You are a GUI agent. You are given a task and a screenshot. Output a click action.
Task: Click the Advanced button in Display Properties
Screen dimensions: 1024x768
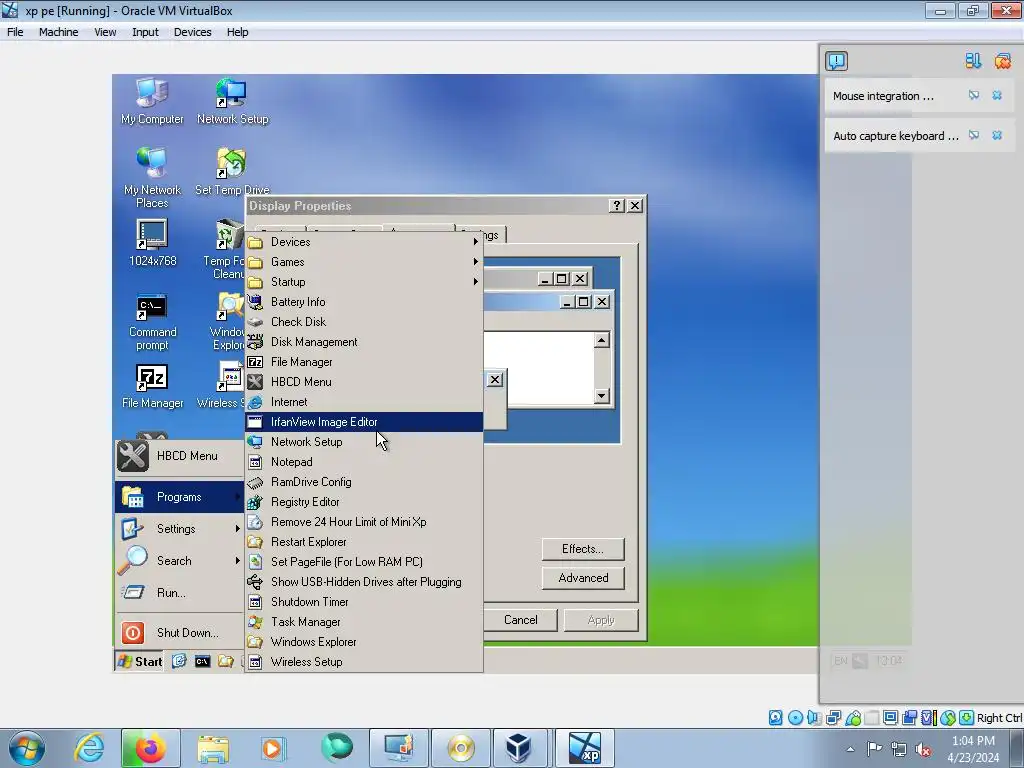tap(583, 578)
